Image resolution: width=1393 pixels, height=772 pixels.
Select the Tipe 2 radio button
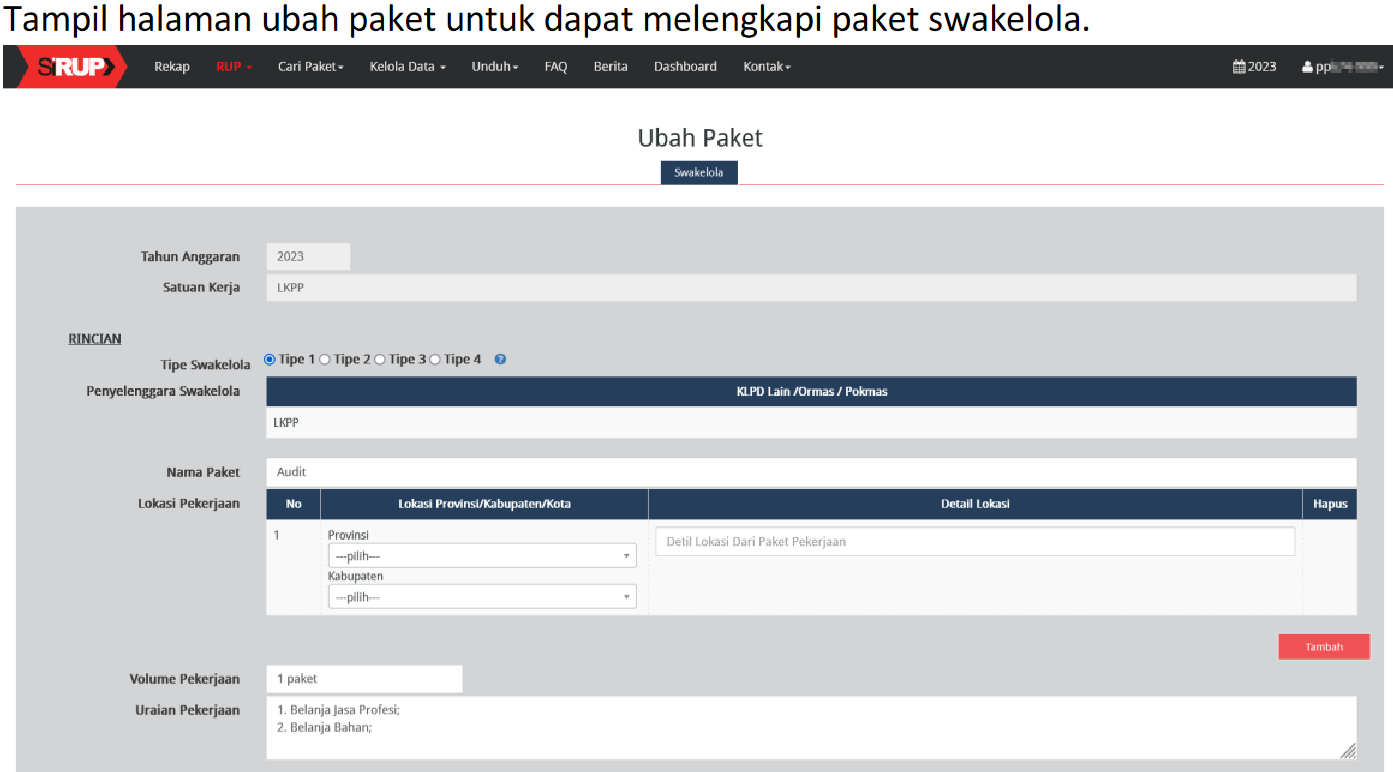[x=325, y=360]
